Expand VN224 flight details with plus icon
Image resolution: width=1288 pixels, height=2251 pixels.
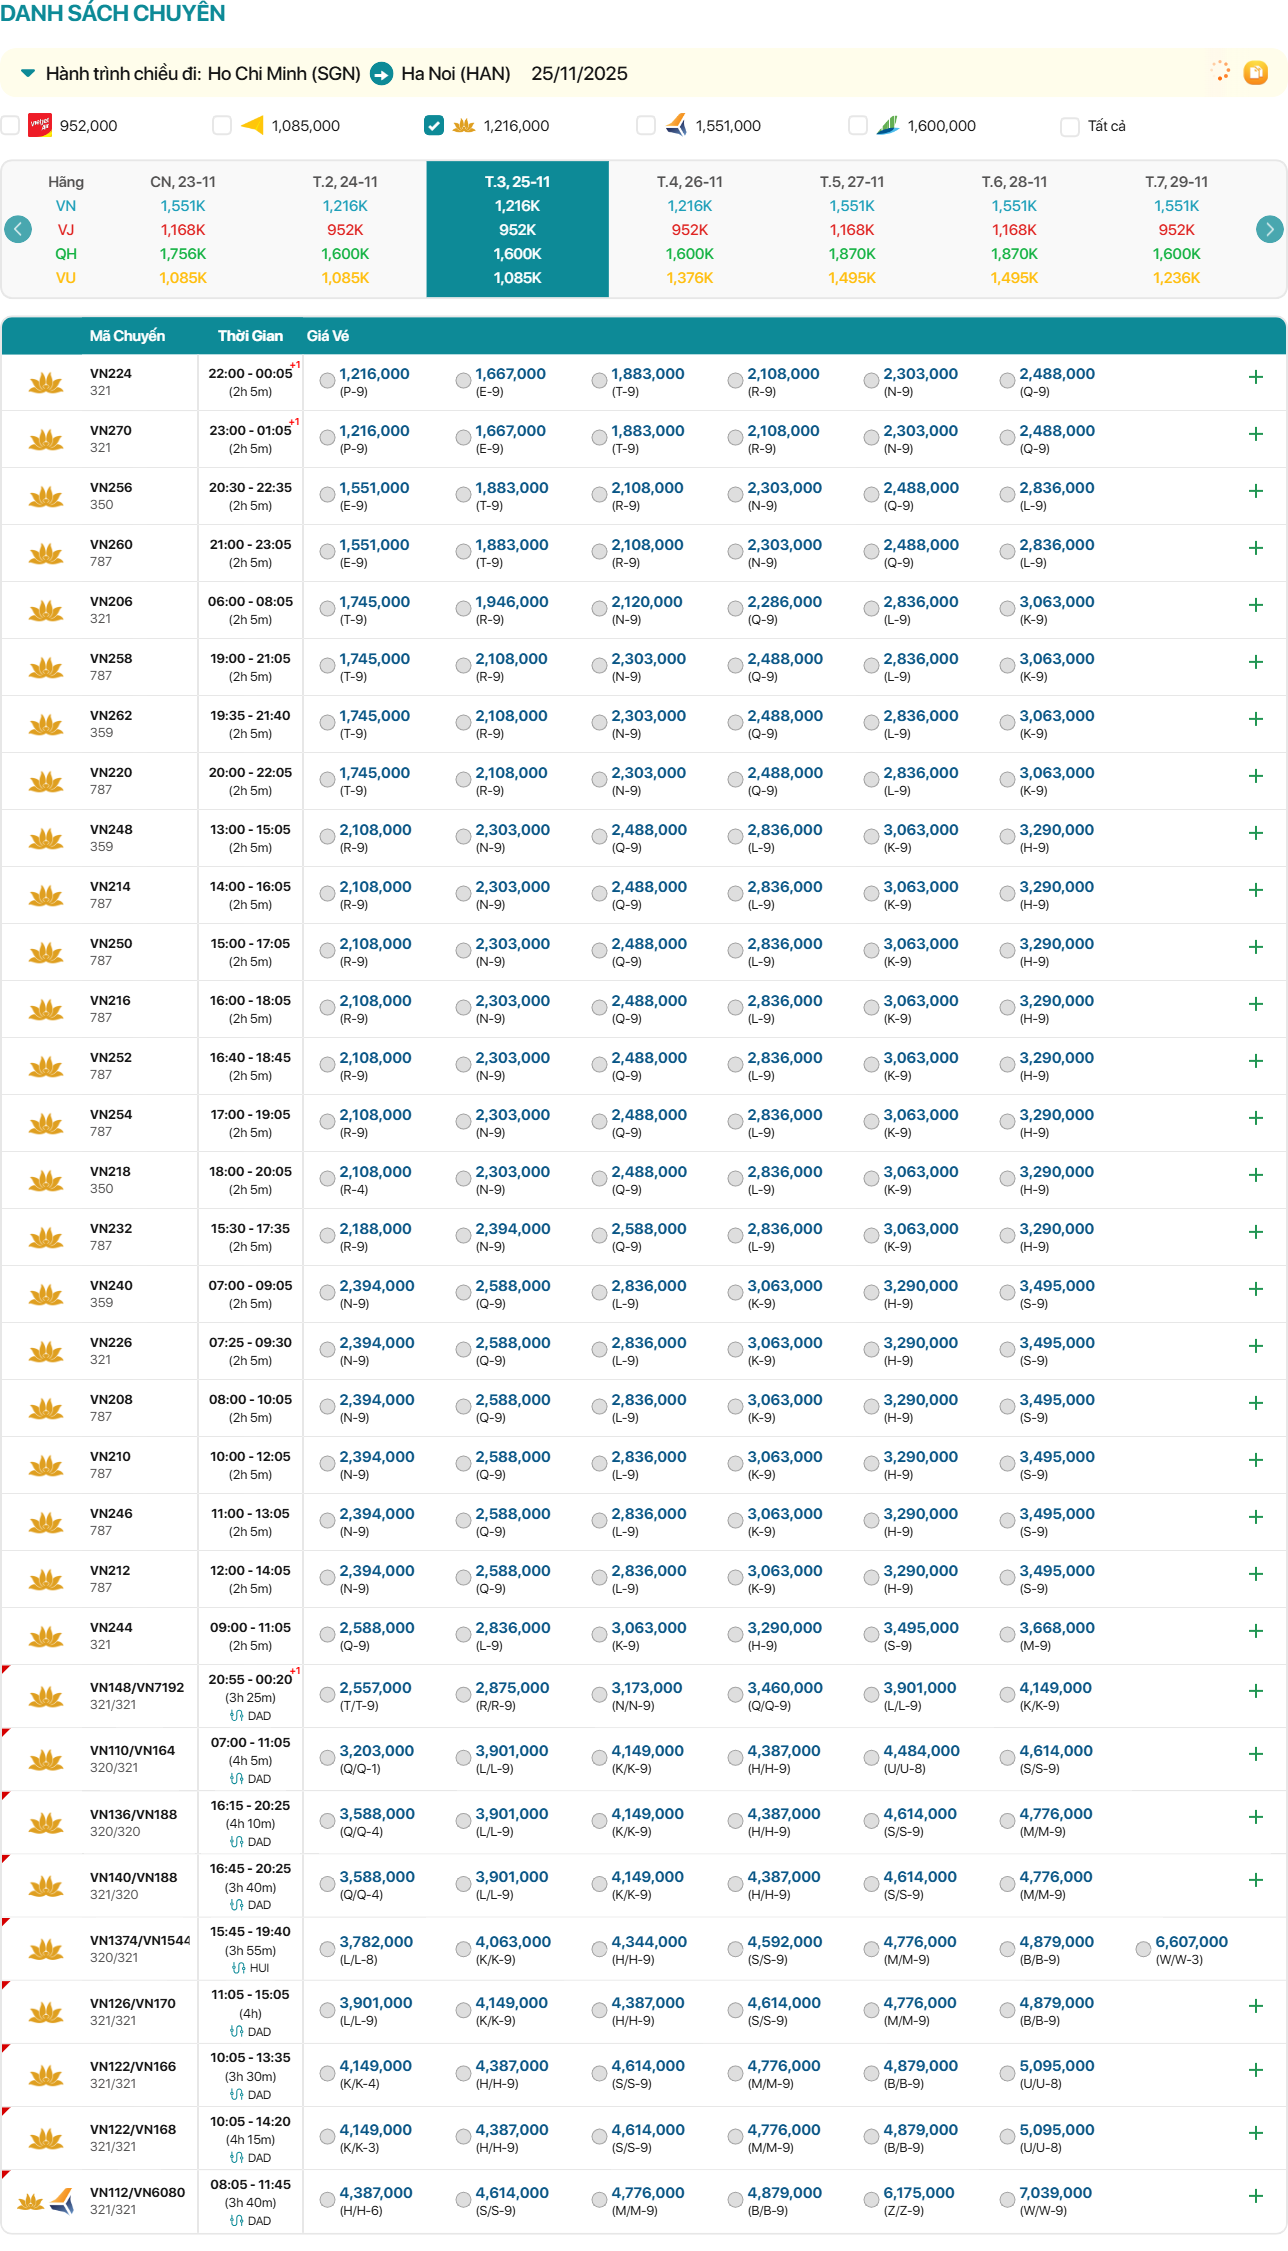(1256, 377)
